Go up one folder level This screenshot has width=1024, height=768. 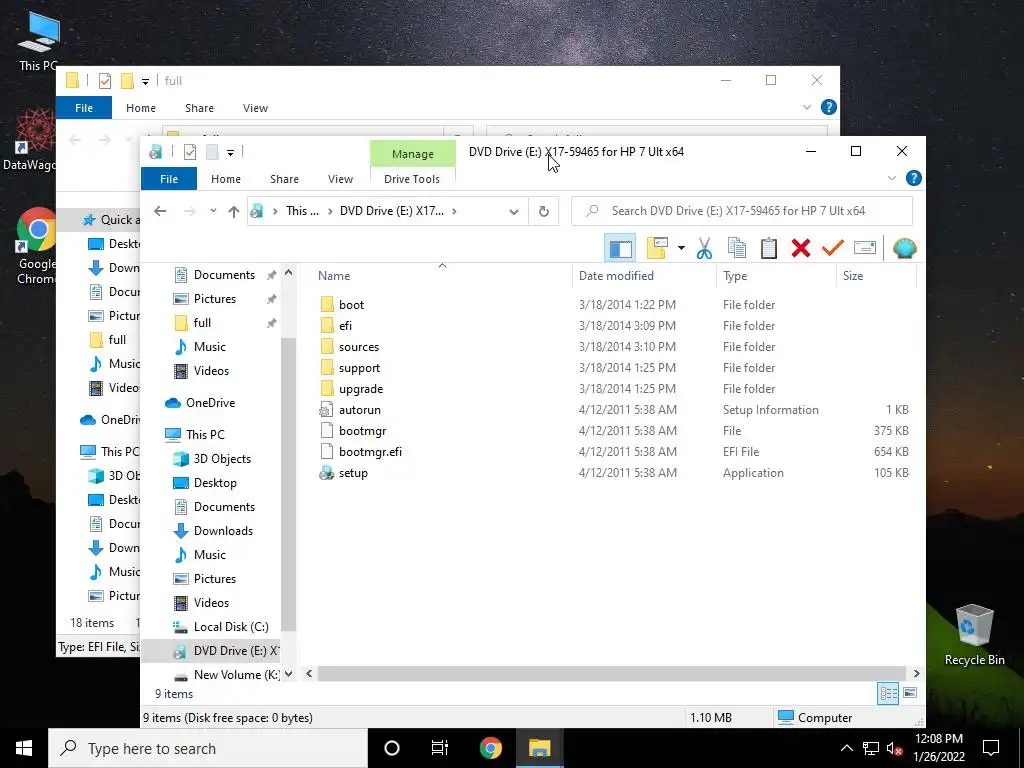click(234, 211)
